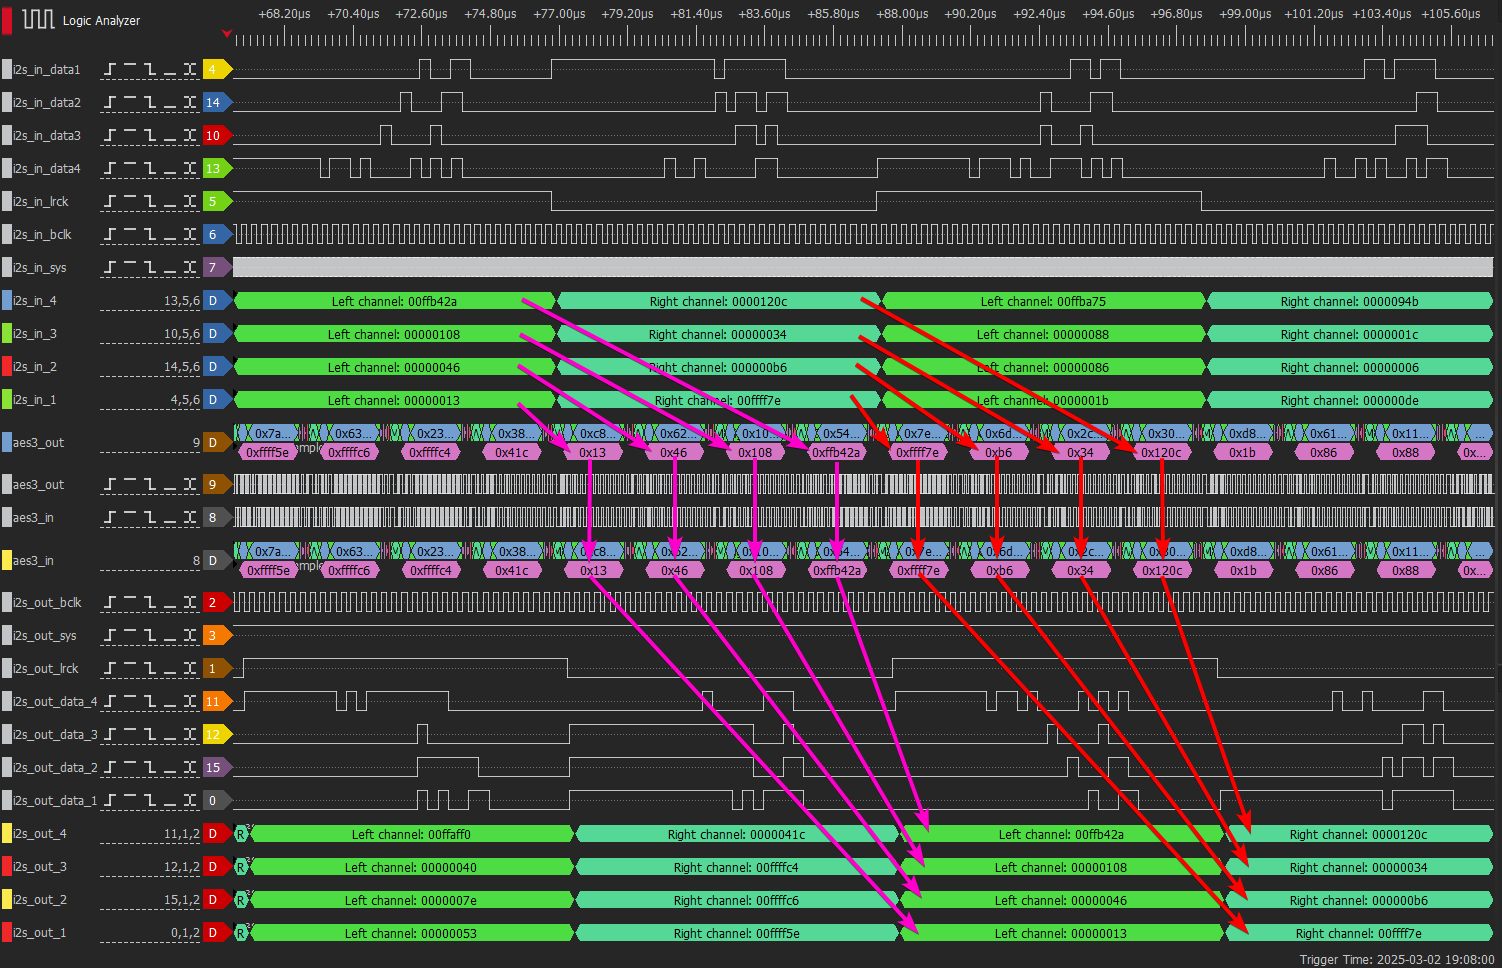Click blue channel badge 14 of i2s_in_data2
Image resolution: width=1502 pixels, height=968 pixels.
point(217,103)
